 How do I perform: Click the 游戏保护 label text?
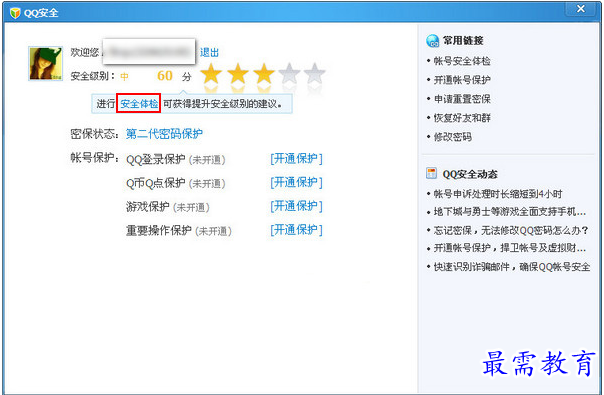[148, 207]
